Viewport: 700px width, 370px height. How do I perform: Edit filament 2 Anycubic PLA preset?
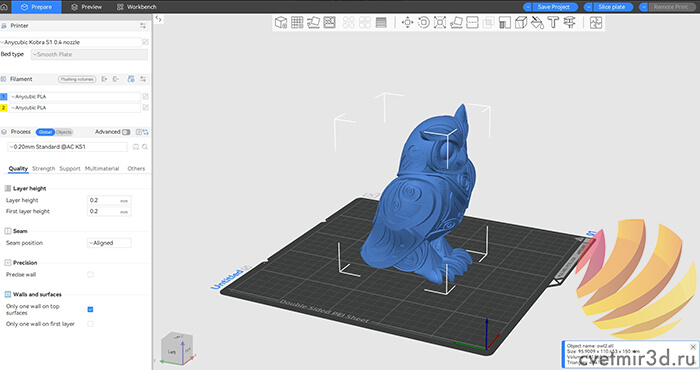tap(145, 108)
